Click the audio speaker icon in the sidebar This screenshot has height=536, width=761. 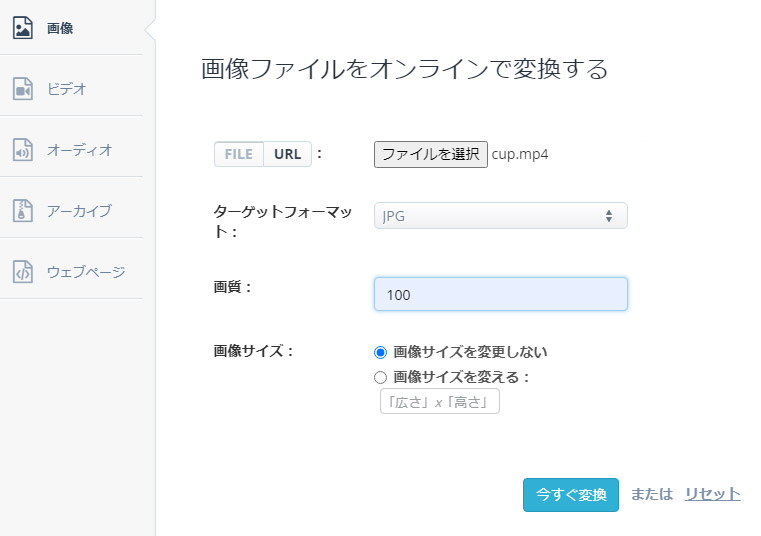coord(23,150)
